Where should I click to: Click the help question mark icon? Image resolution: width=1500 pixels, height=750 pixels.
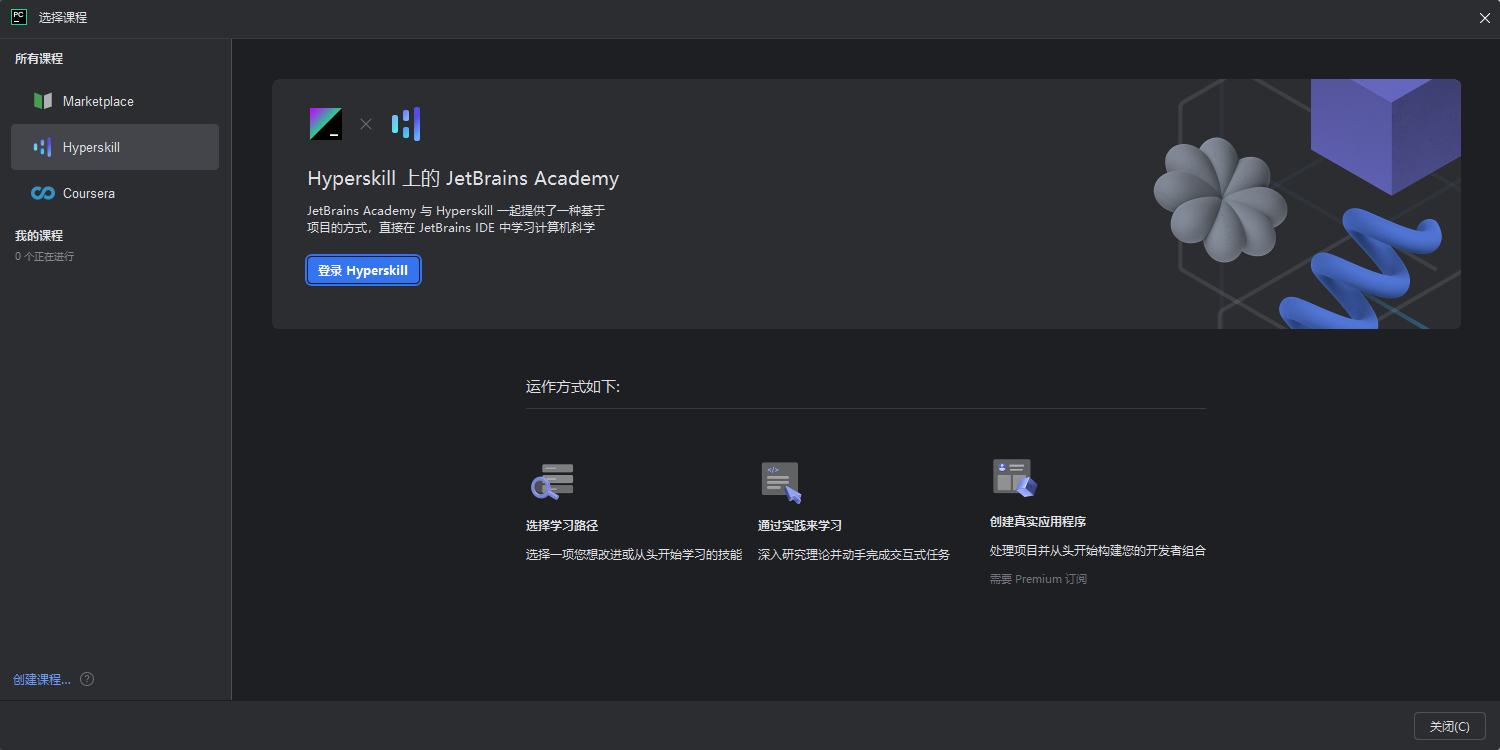tap(87, 679)
